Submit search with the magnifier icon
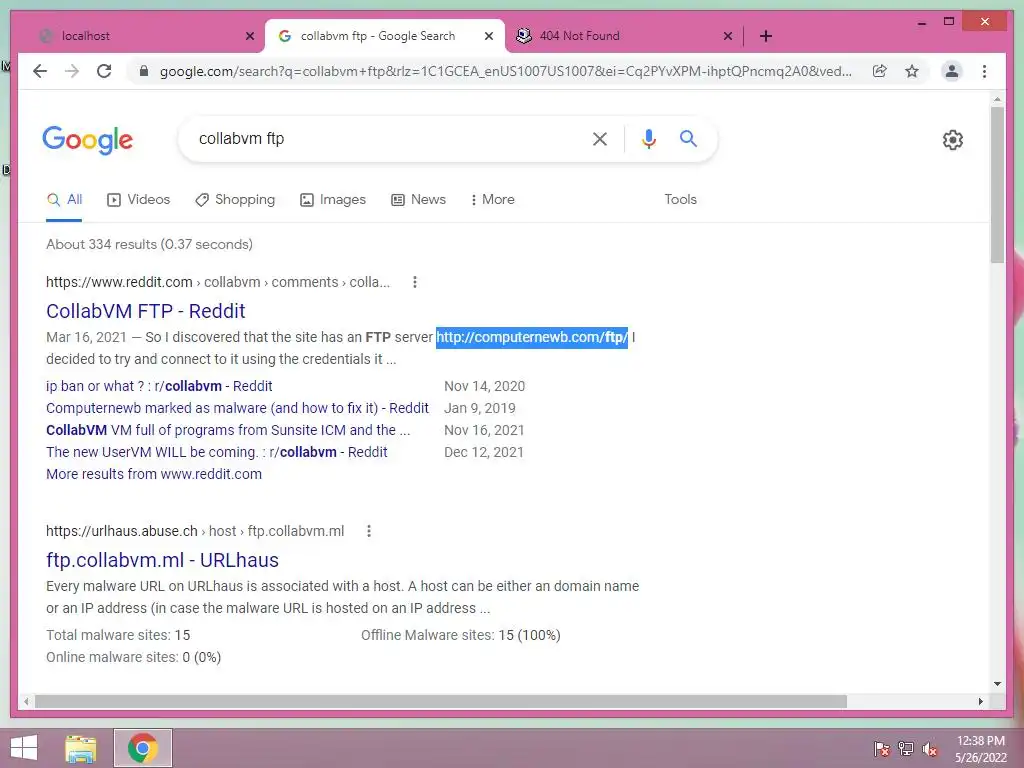This screenshot has height=768, width=1024. 688,138
